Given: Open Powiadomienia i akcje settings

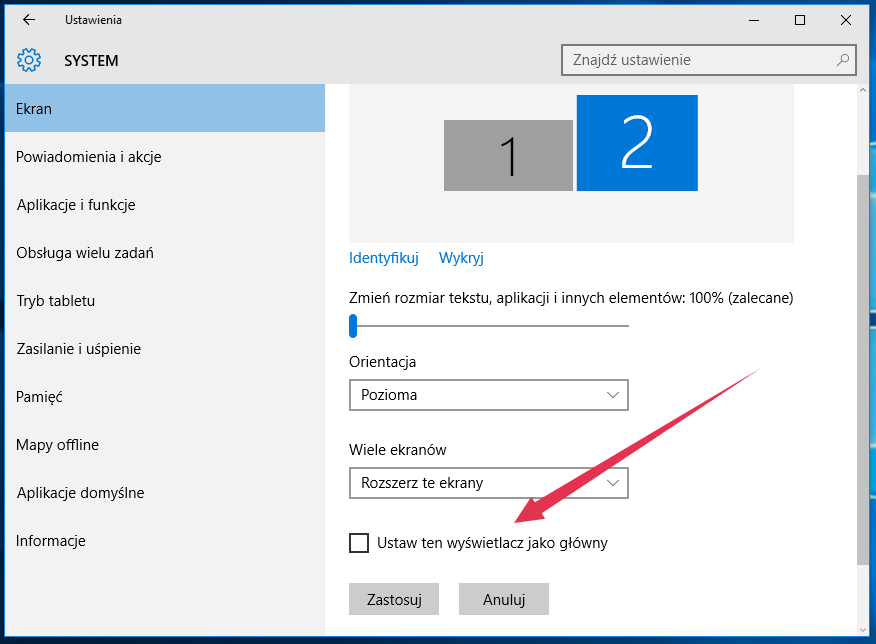Looking at the screenshot, I should [x=165, y=157].
